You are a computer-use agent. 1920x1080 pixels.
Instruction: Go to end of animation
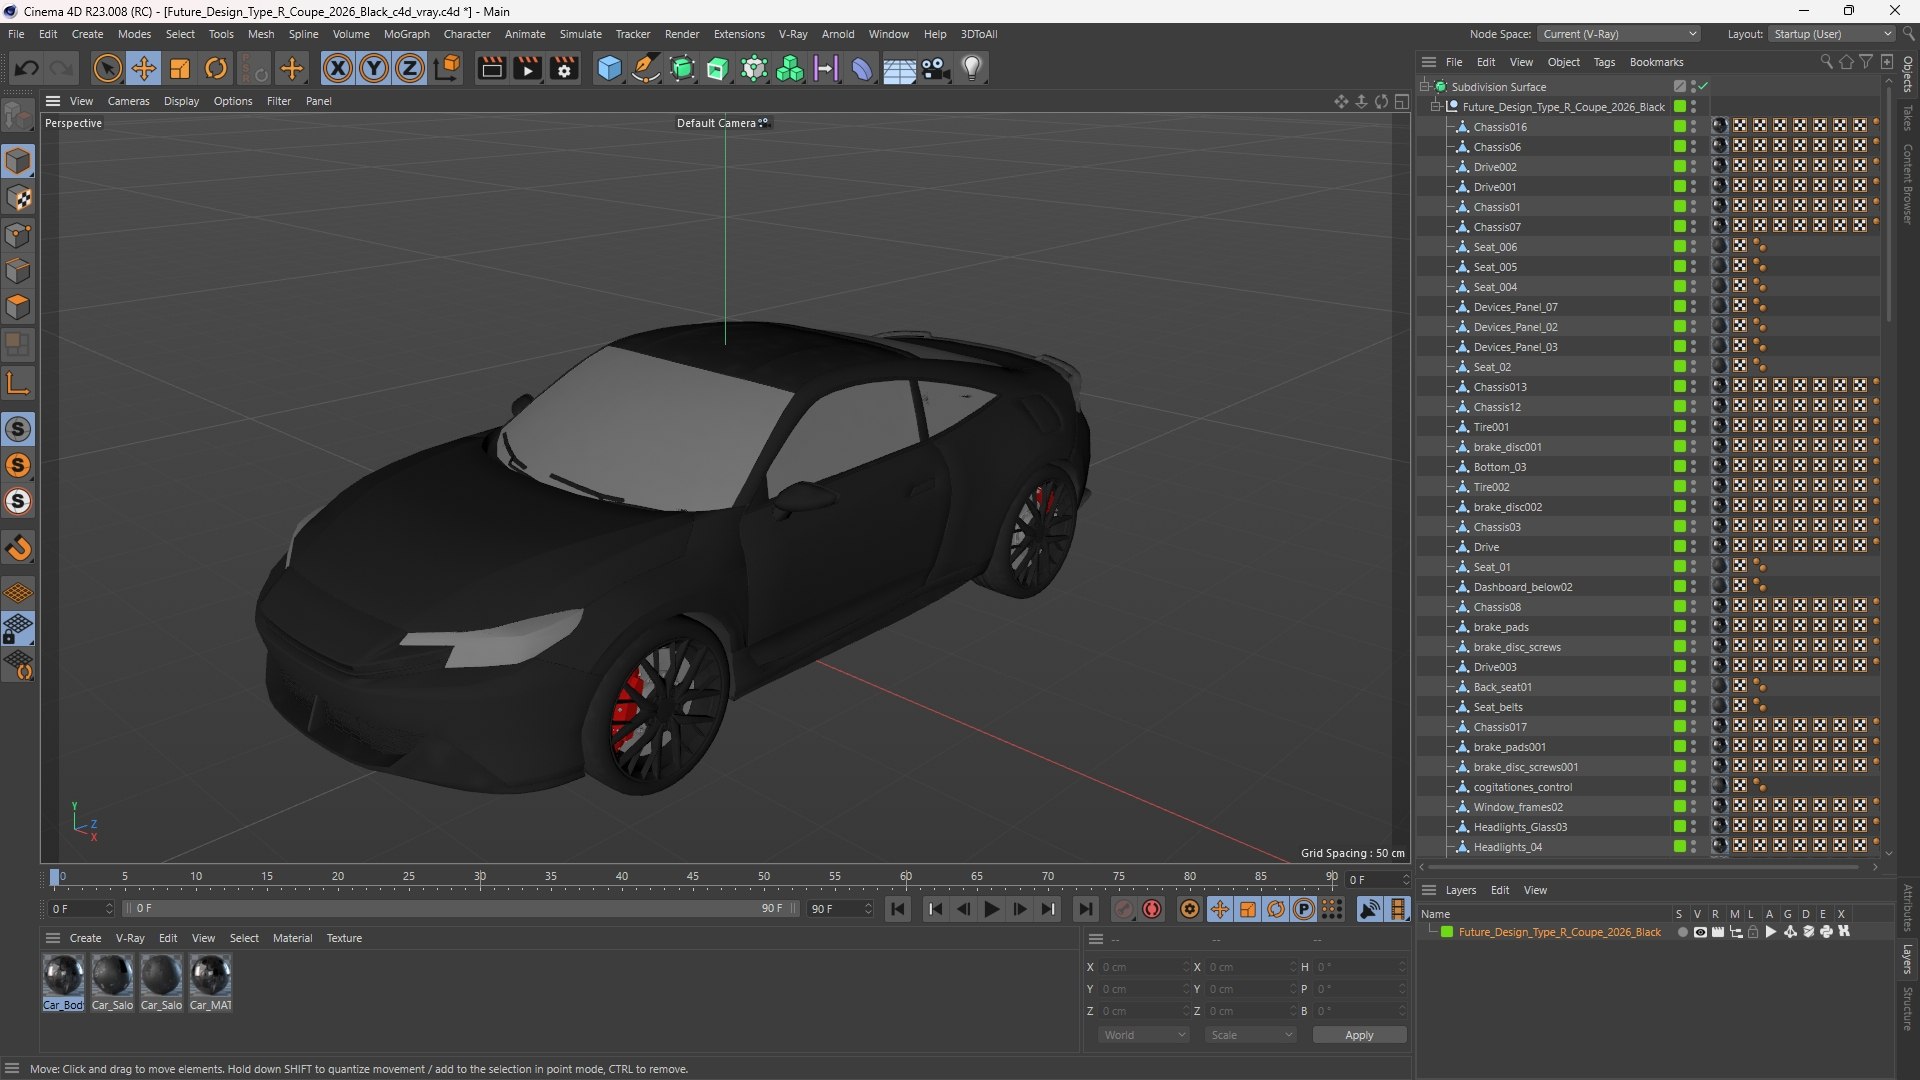point(1085,909)
